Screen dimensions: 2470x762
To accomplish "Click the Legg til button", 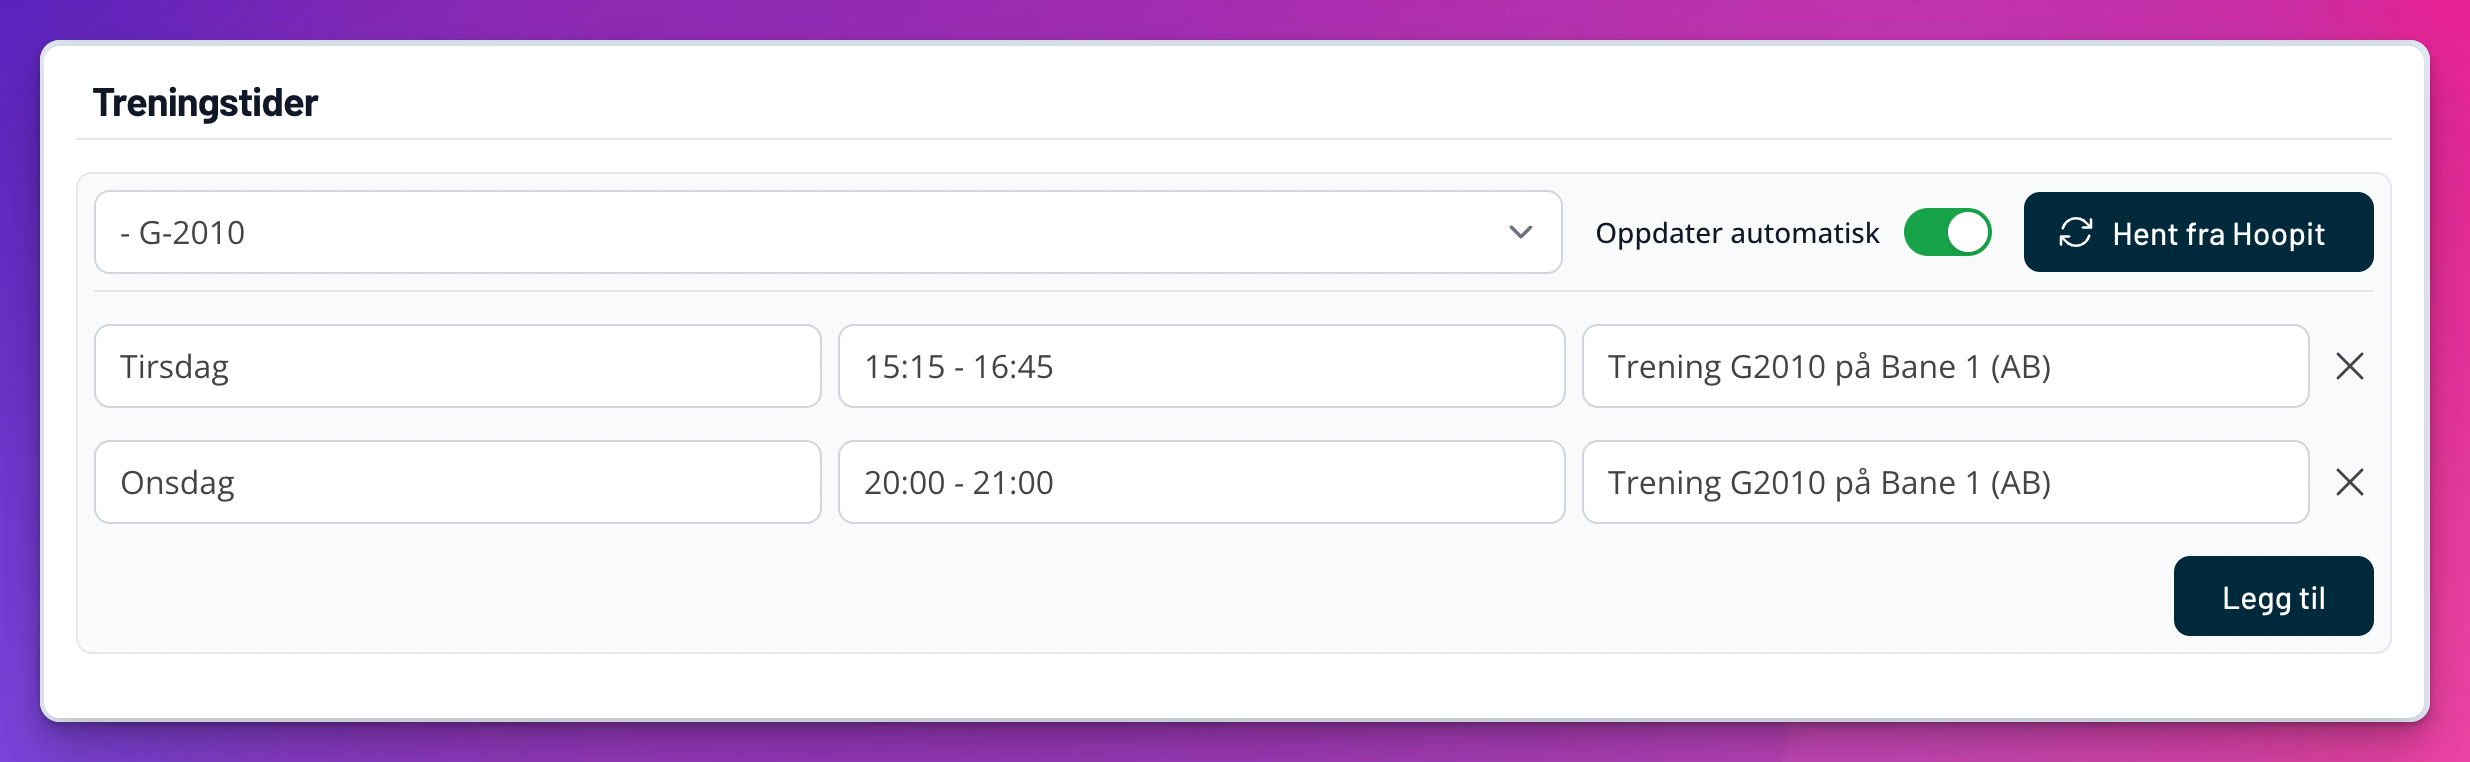I will pyautogui.click(x=2273, y=597).
